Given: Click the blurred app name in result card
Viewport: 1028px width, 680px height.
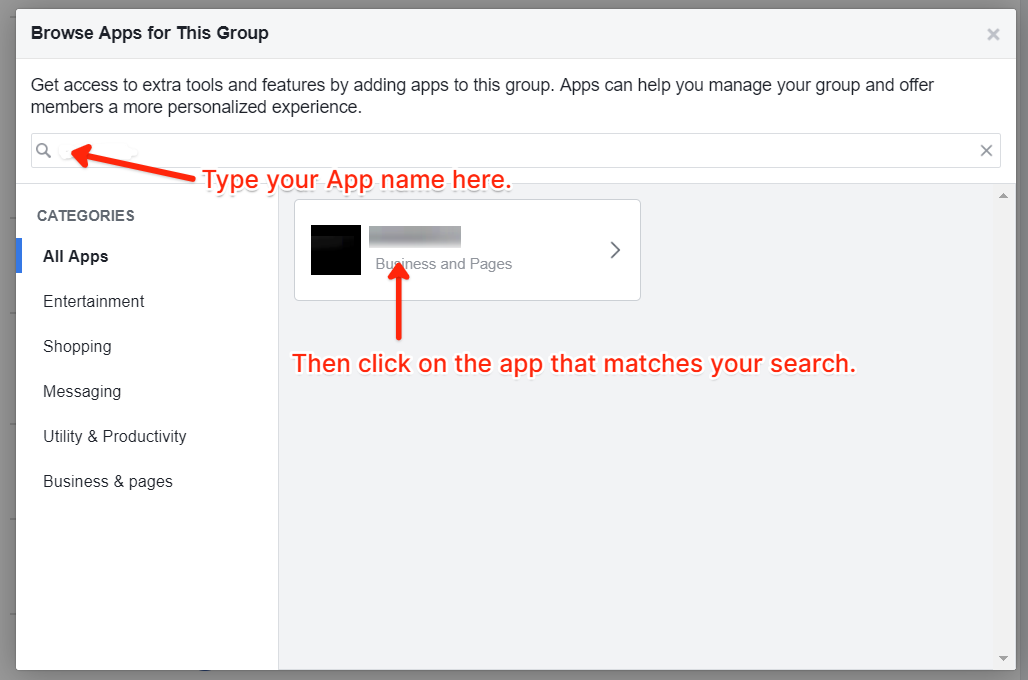Looking at the screenshot, I should click(x=415, y=237).
